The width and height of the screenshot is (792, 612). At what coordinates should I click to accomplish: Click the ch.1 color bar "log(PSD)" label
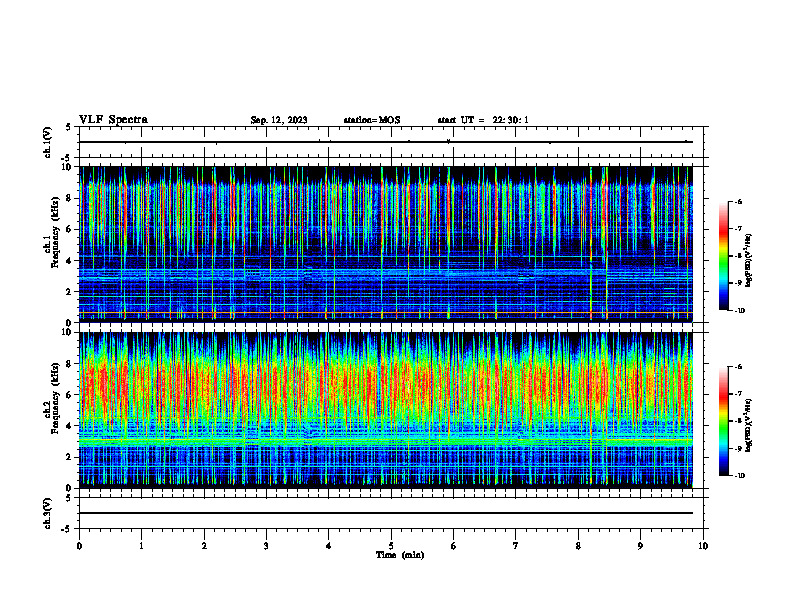[749, 261]
